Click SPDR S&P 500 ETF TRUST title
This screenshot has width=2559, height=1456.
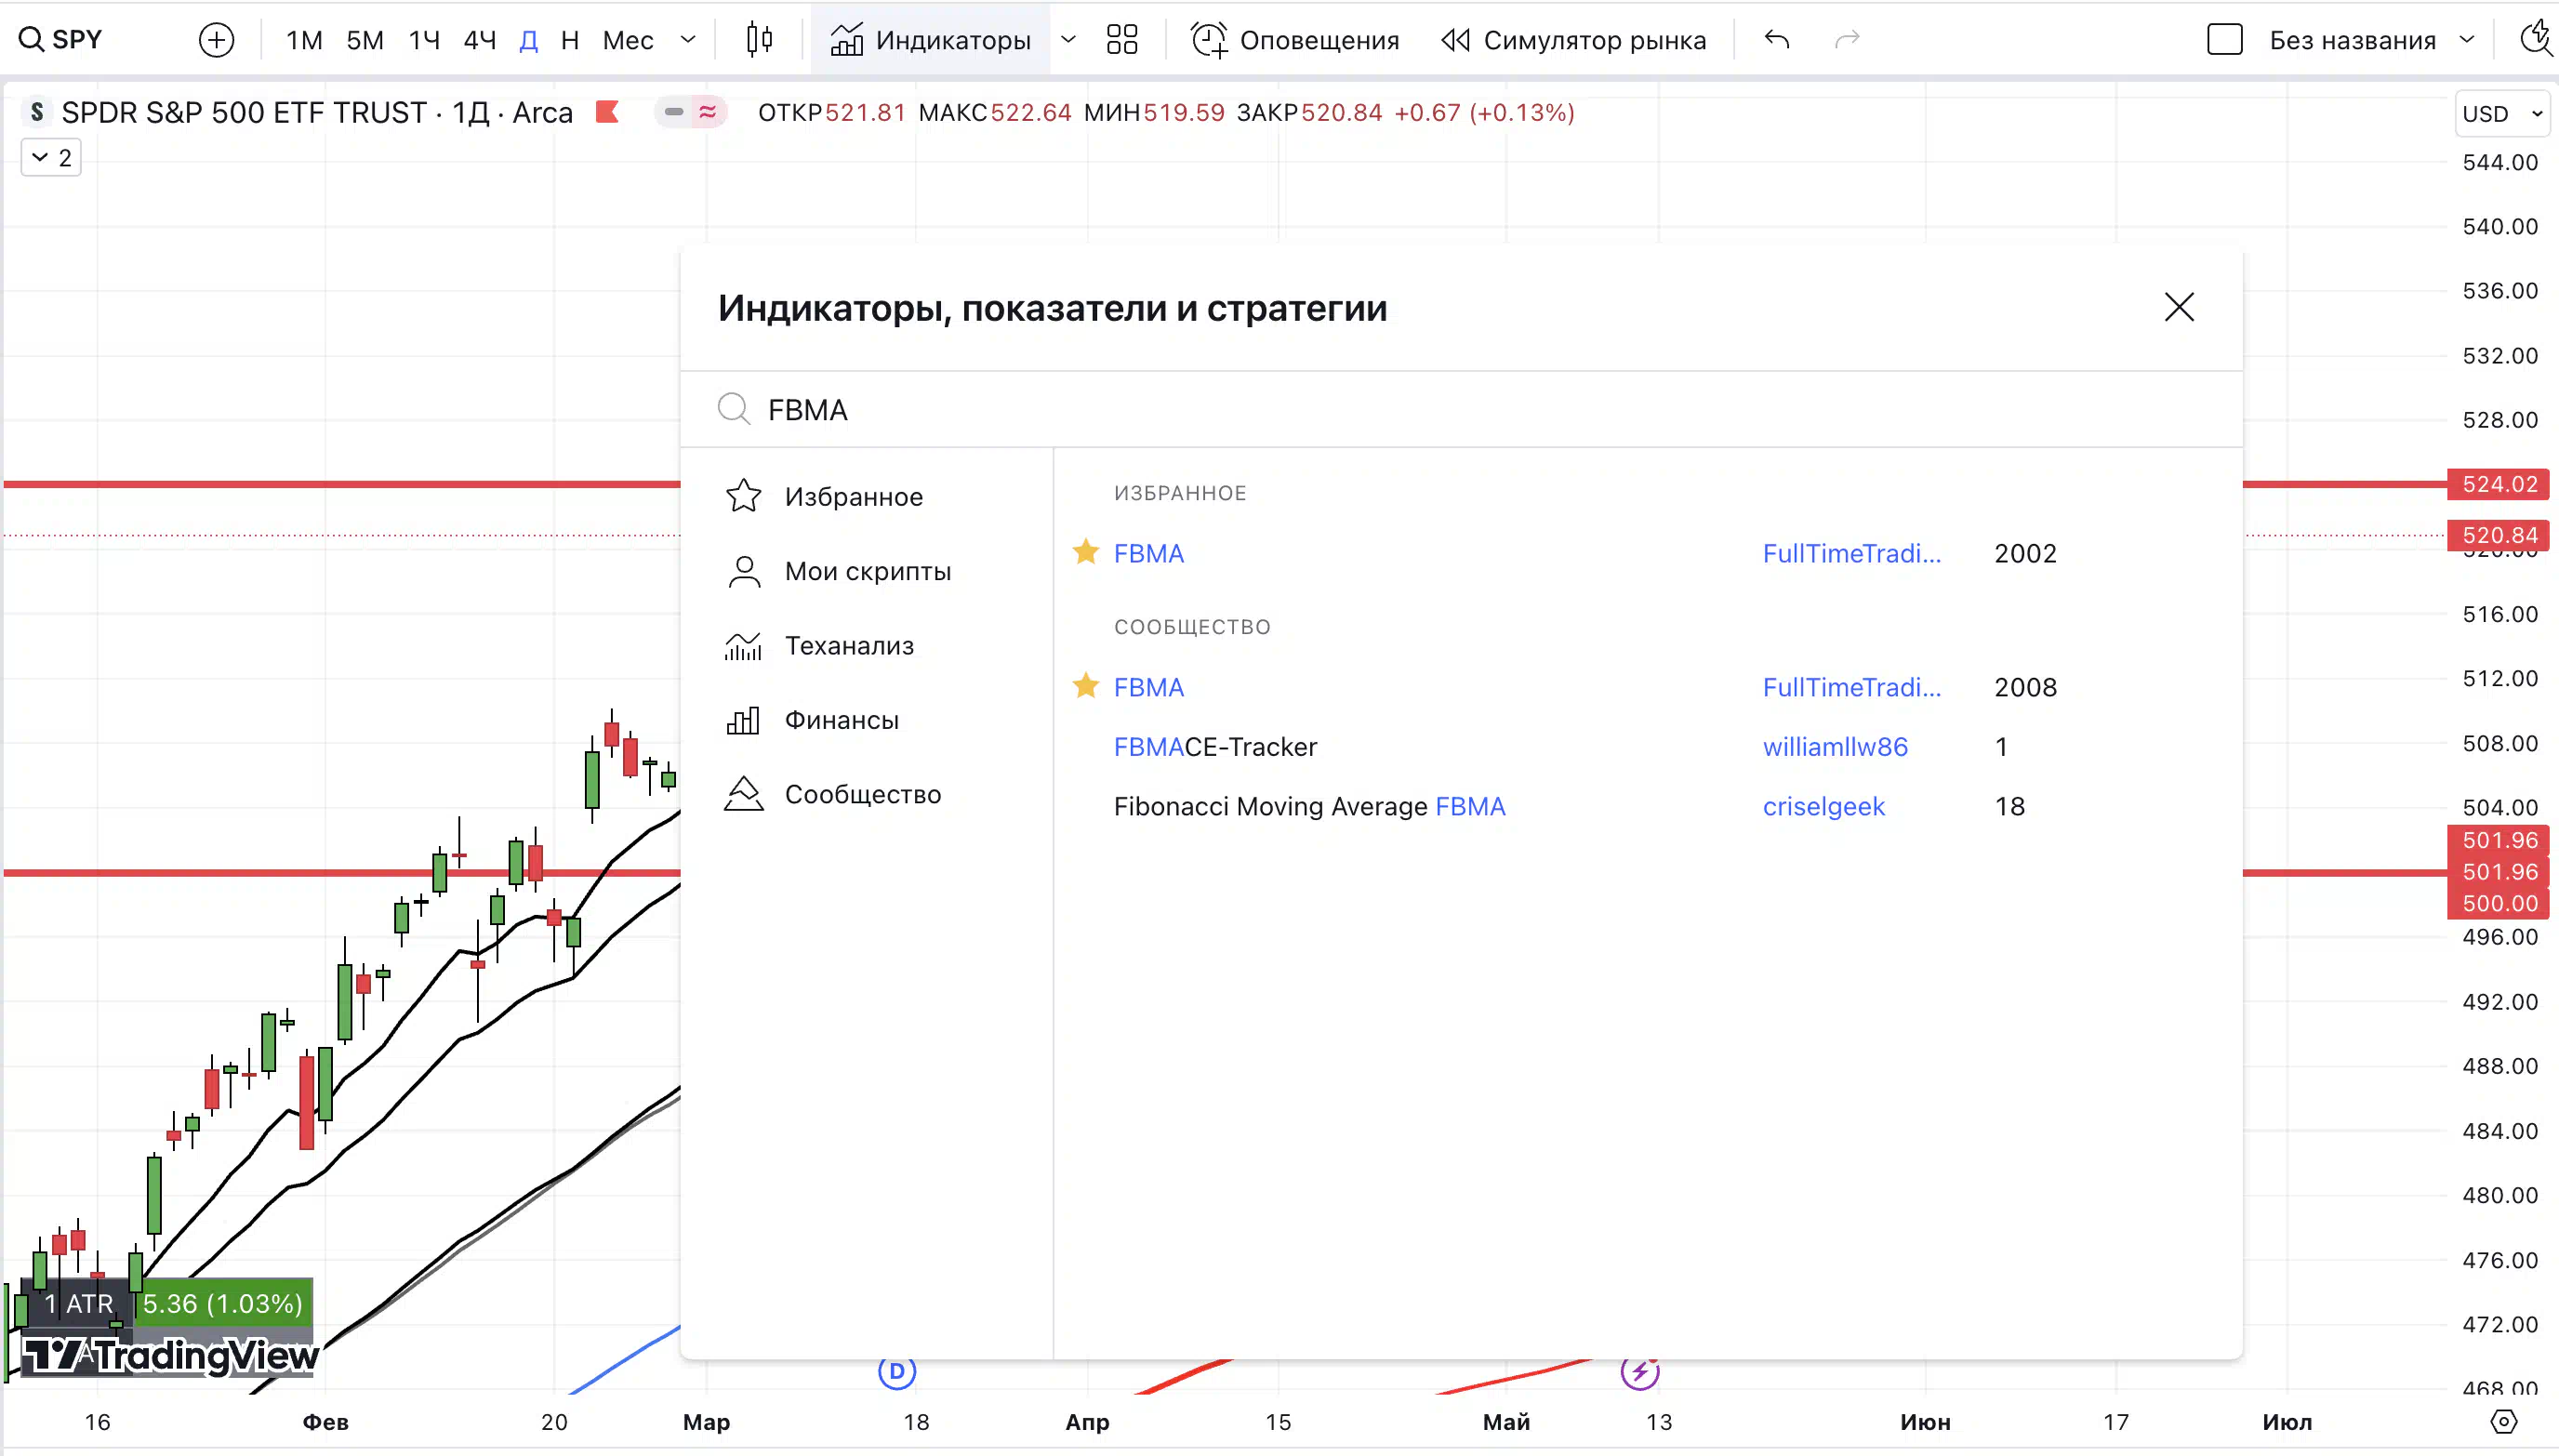tap(244, 112)
